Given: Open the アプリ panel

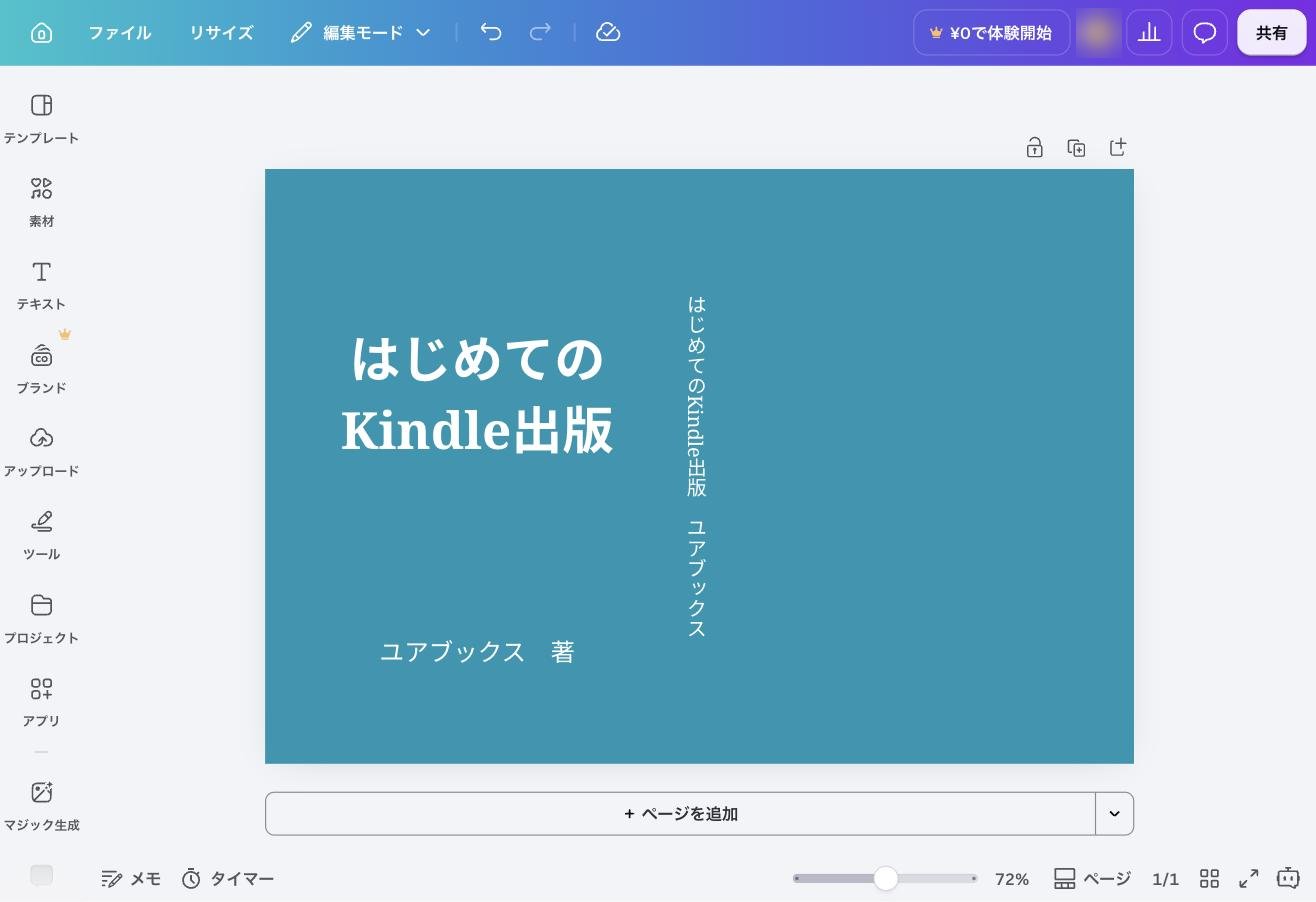Looking at the screenshot, I should (41, 702).
